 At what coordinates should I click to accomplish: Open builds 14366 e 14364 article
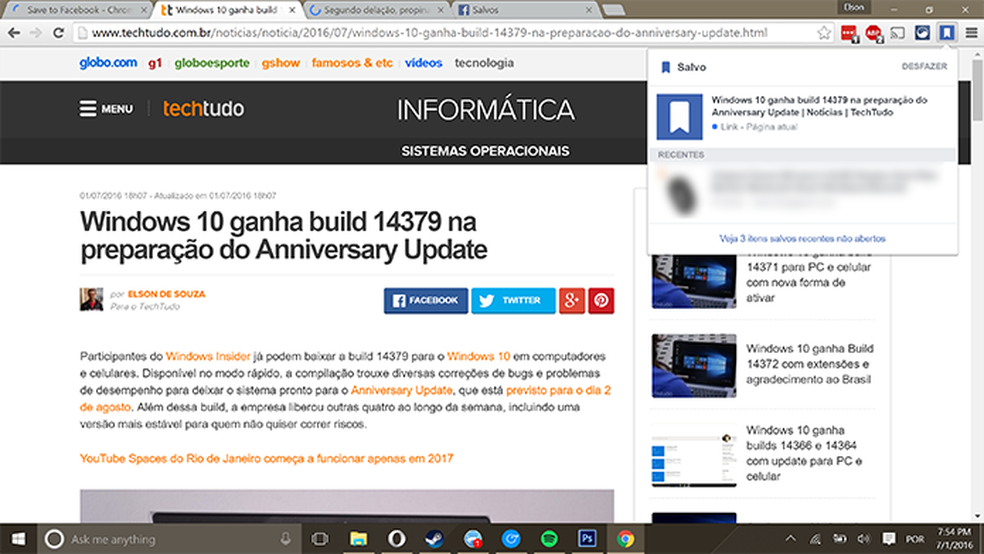pos(804,453)
